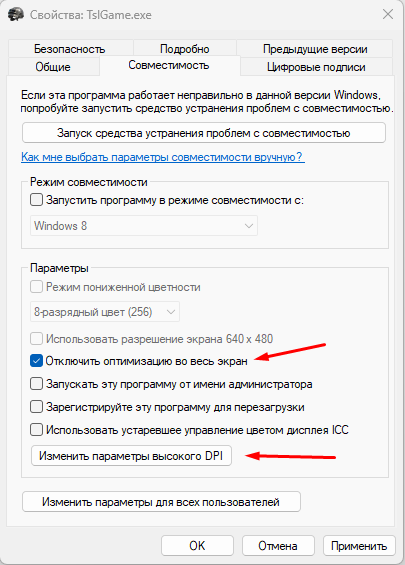This screenshot has height=565, width=405.
Task: Toggle Зарегистрируйте эту программу для перезагрузки checkbox
Action: pos(36,407)
